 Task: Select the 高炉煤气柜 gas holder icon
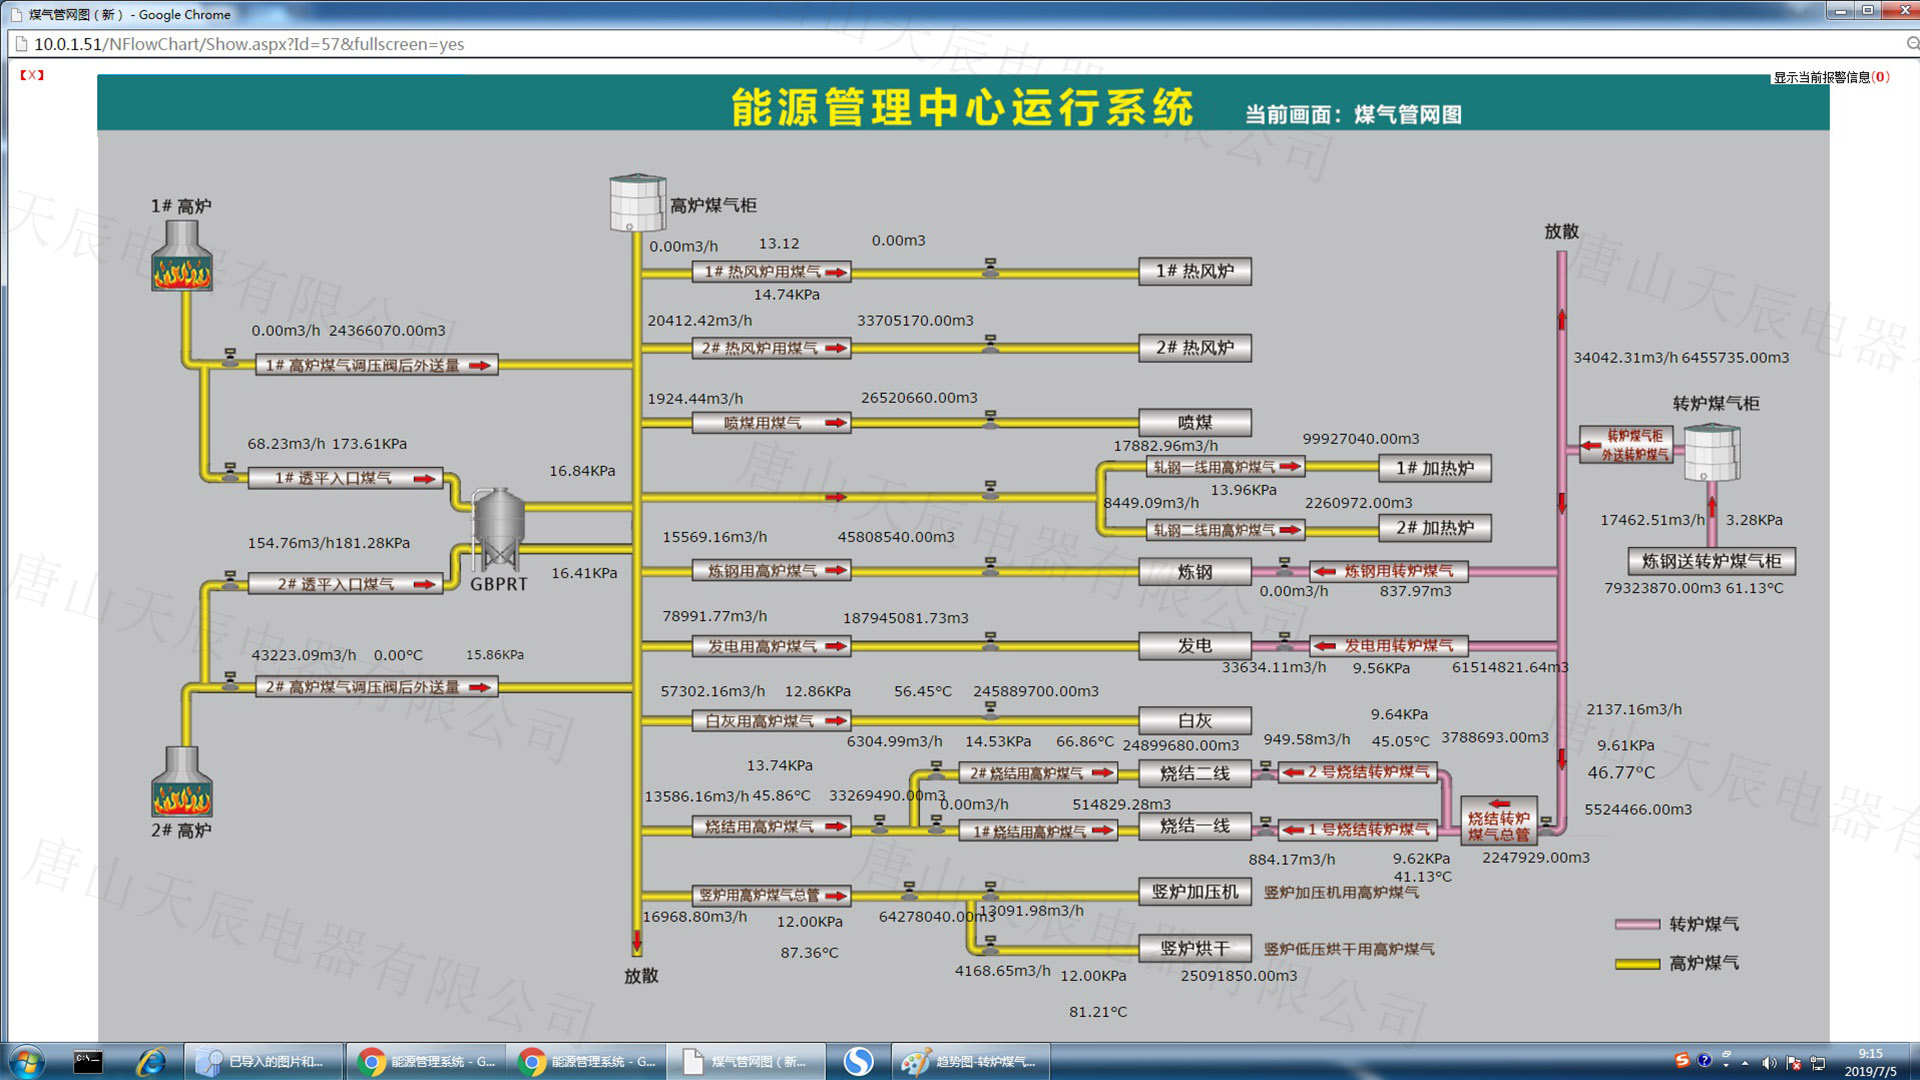coord(636,200)
